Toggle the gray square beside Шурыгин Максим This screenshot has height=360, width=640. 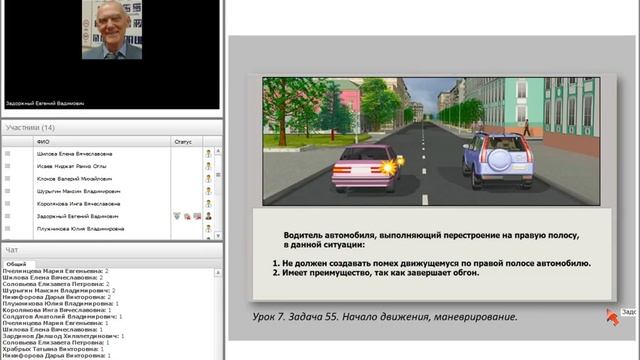(x=7, y=191)
